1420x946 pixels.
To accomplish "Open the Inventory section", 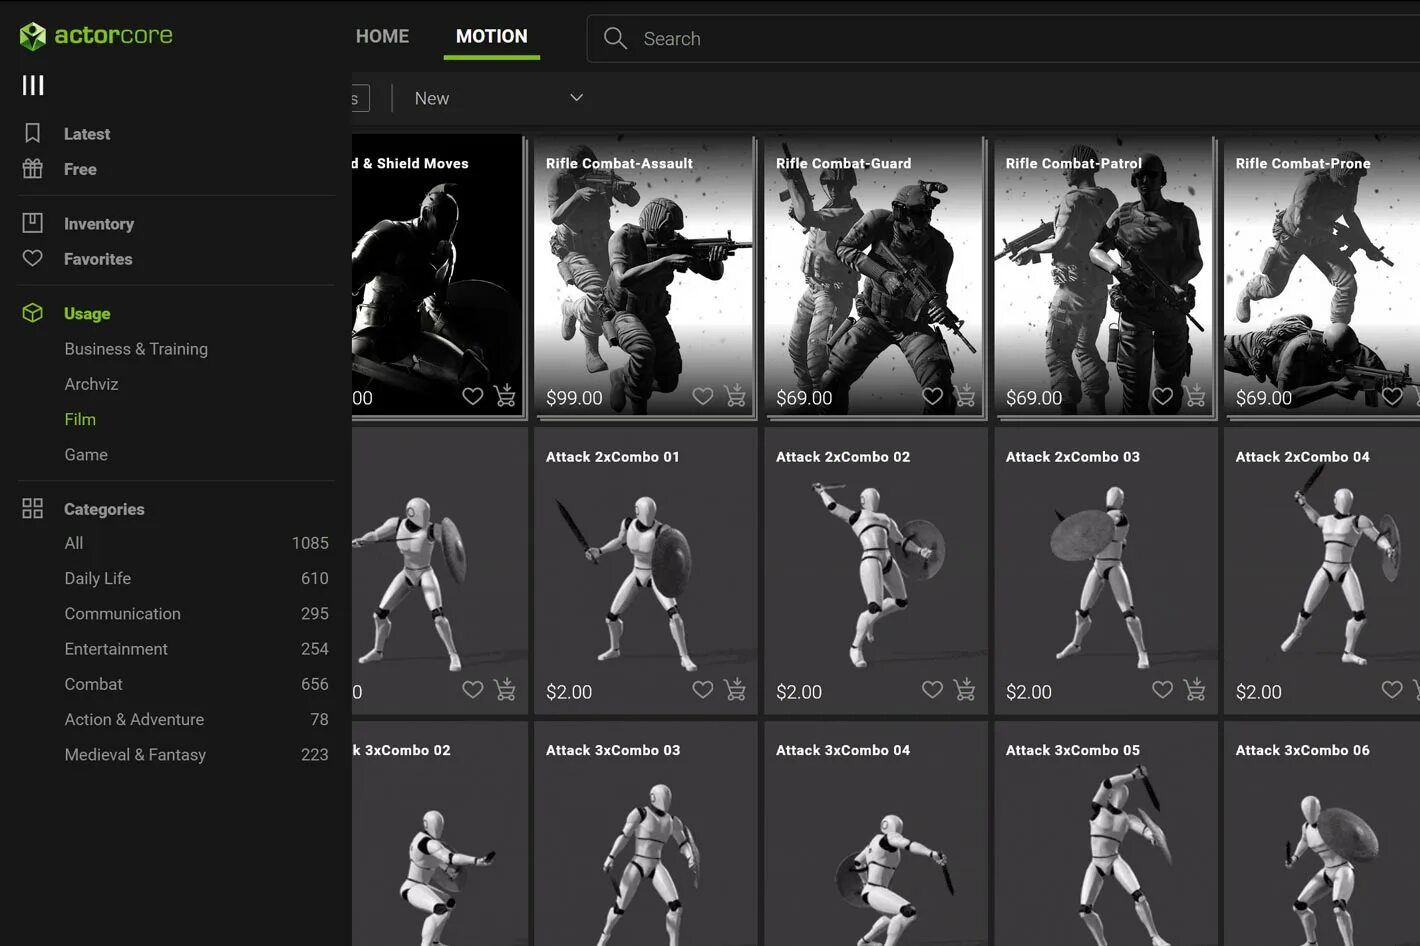I will coord(99,224).
